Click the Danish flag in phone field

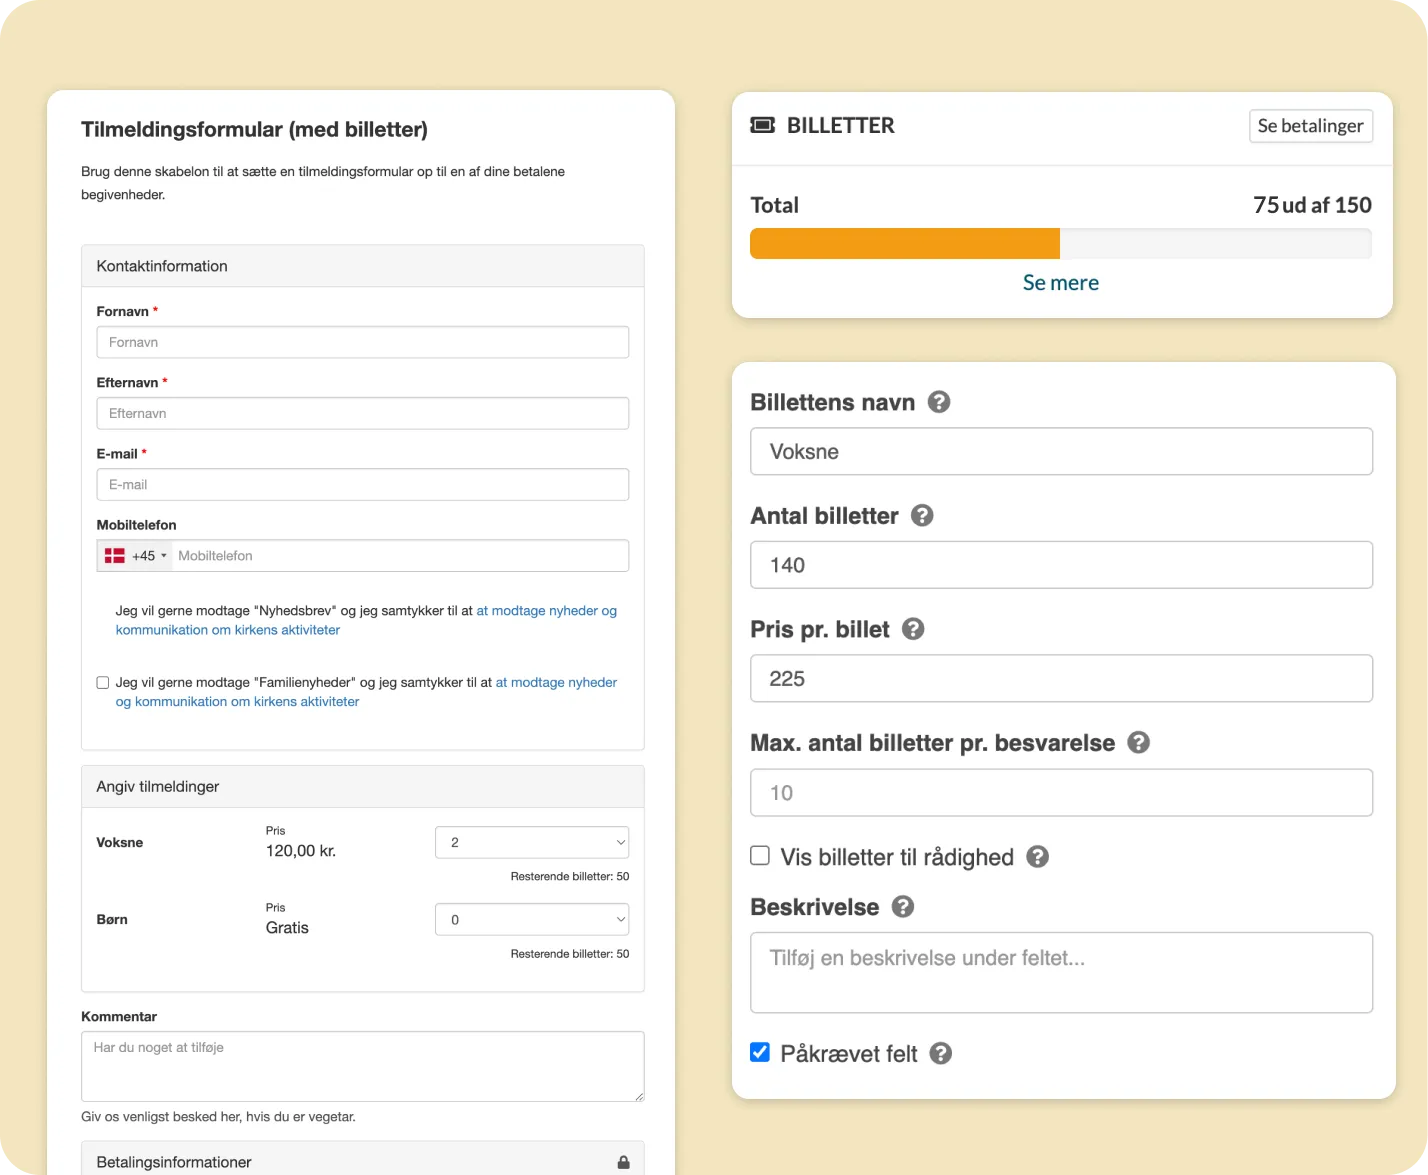tap(115, 556)
